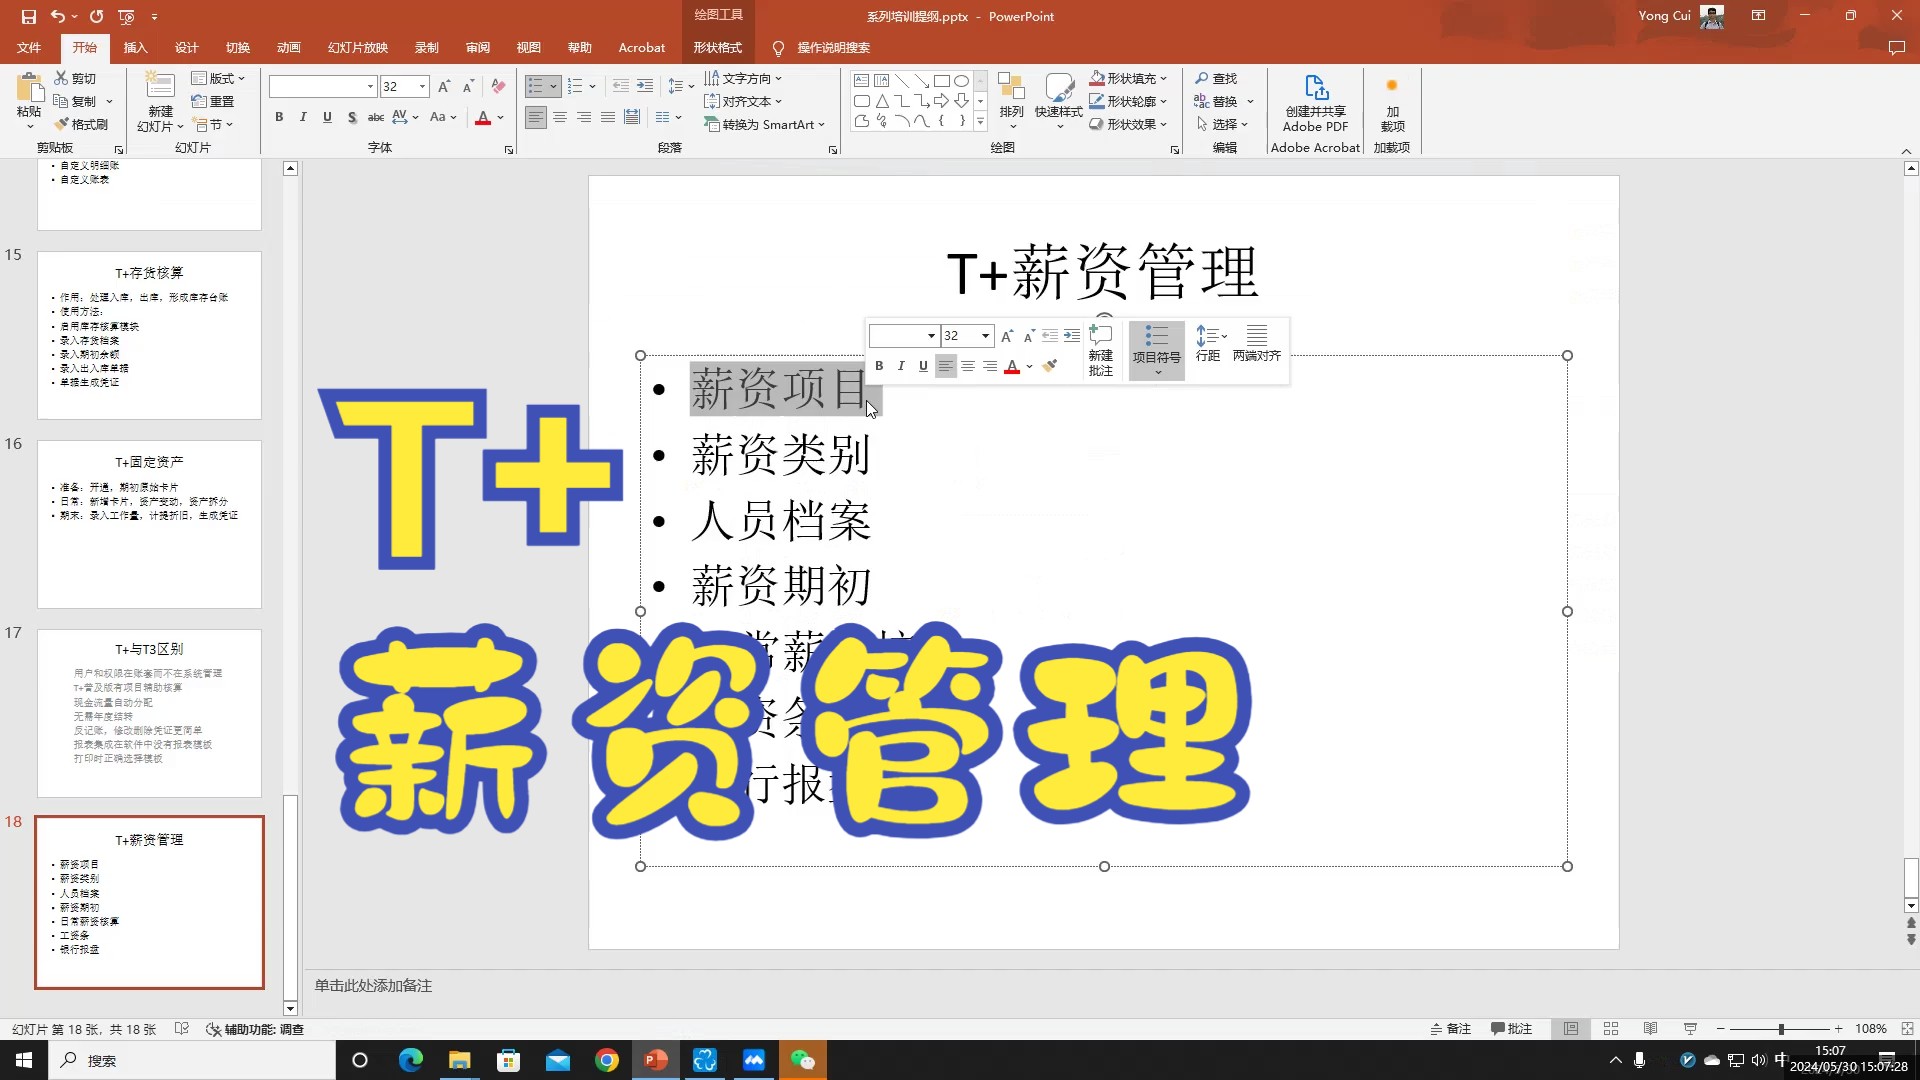Click Reset (重置) button

click(213, 101)
